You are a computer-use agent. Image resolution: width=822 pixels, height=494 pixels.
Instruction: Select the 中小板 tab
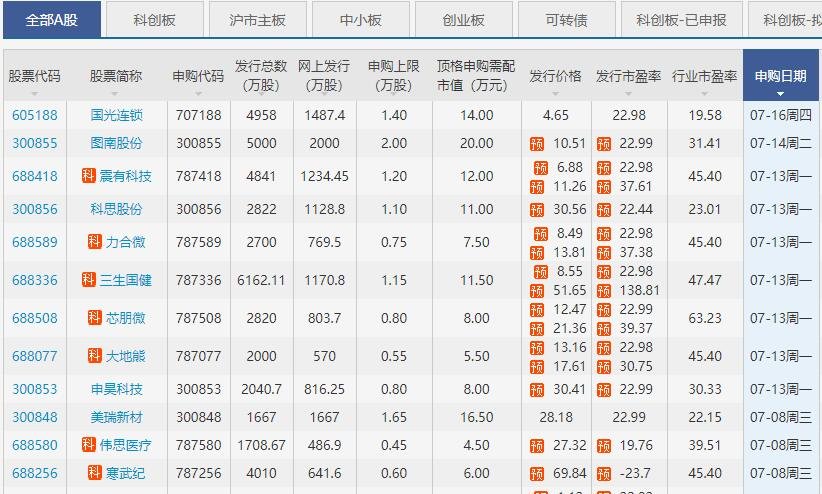pos(360,20)
